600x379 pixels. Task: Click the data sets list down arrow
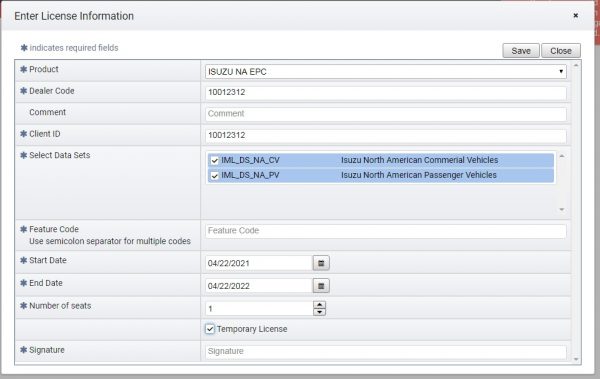(562, 209)
